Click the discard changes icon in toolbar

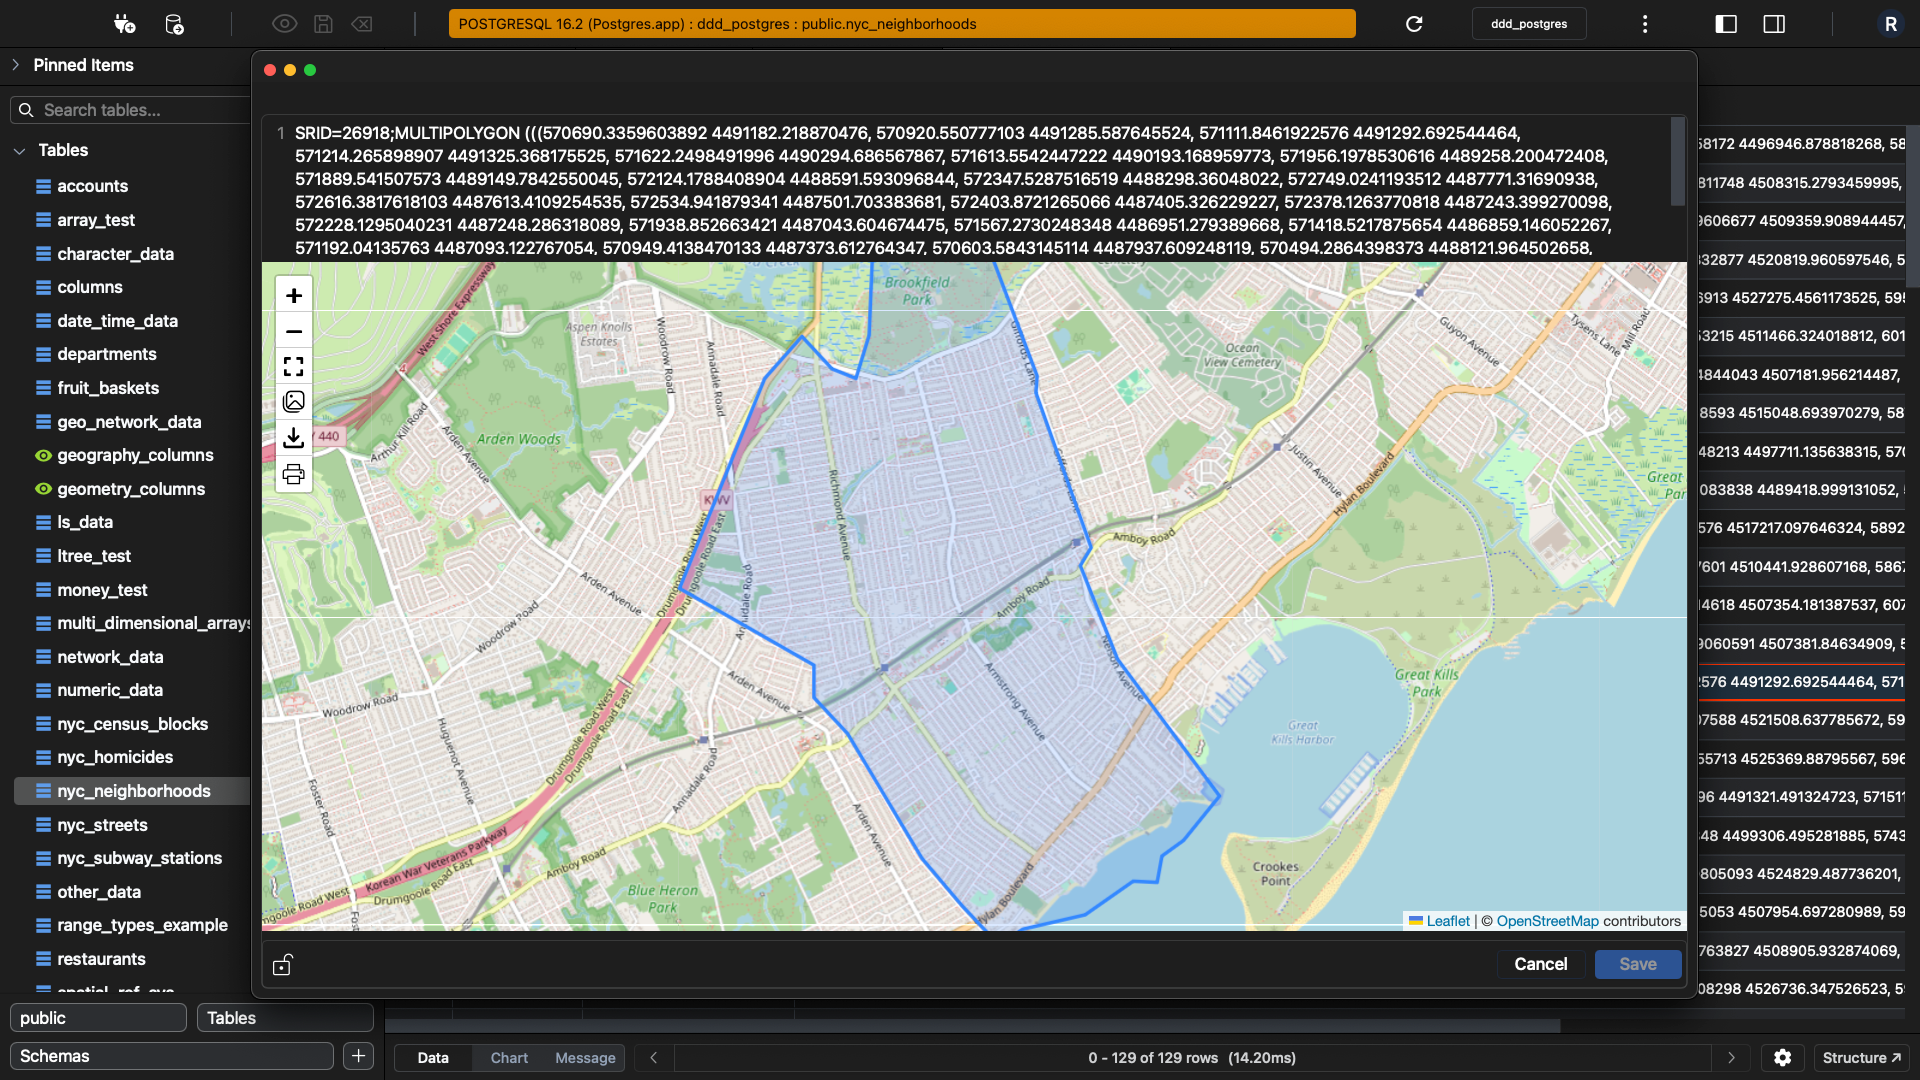(362, 24)
